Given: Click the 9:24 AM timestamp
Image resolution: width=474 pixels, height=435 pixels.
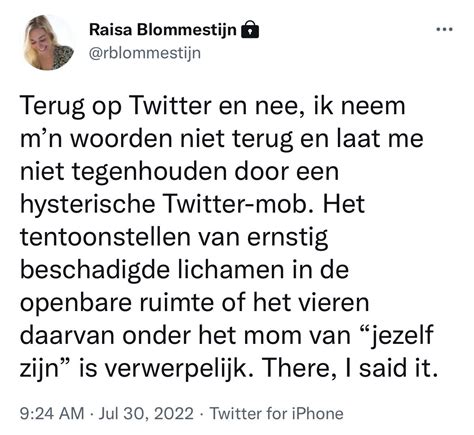Looking at the screenshot, I should click(x=52, y=413).
